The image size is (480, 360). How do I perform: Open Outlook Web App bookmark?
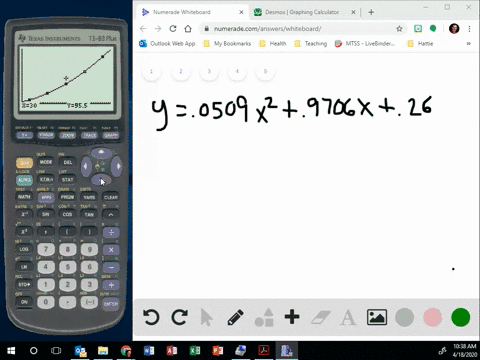(167, 43)
